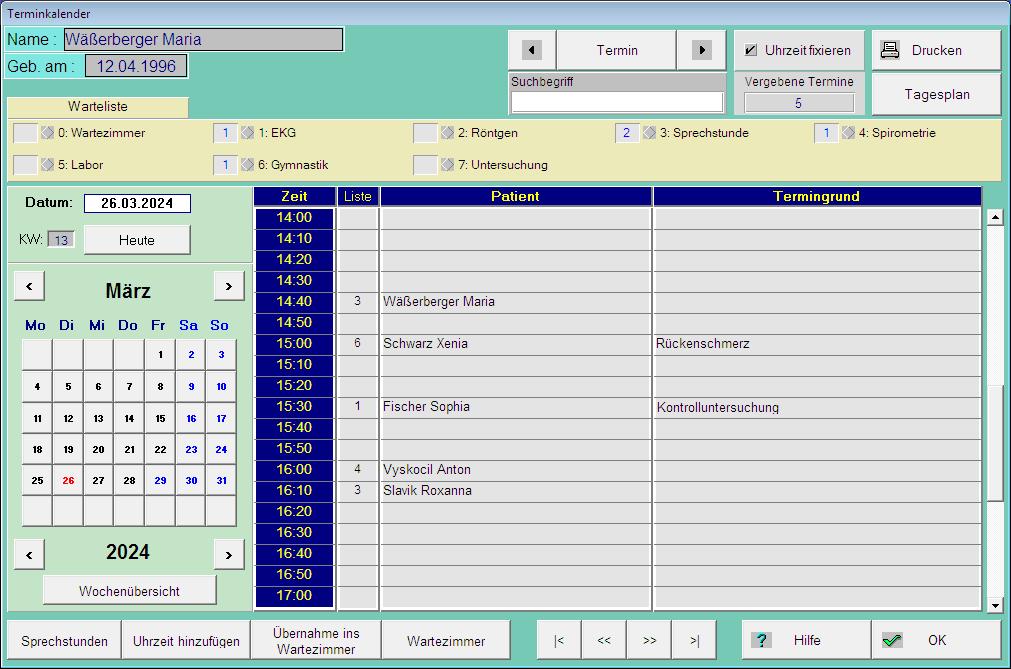Screen dimensions: 1011x669
Task: Click diamond icon beside 6: Gymnastik
Action: tap(248, 165)
